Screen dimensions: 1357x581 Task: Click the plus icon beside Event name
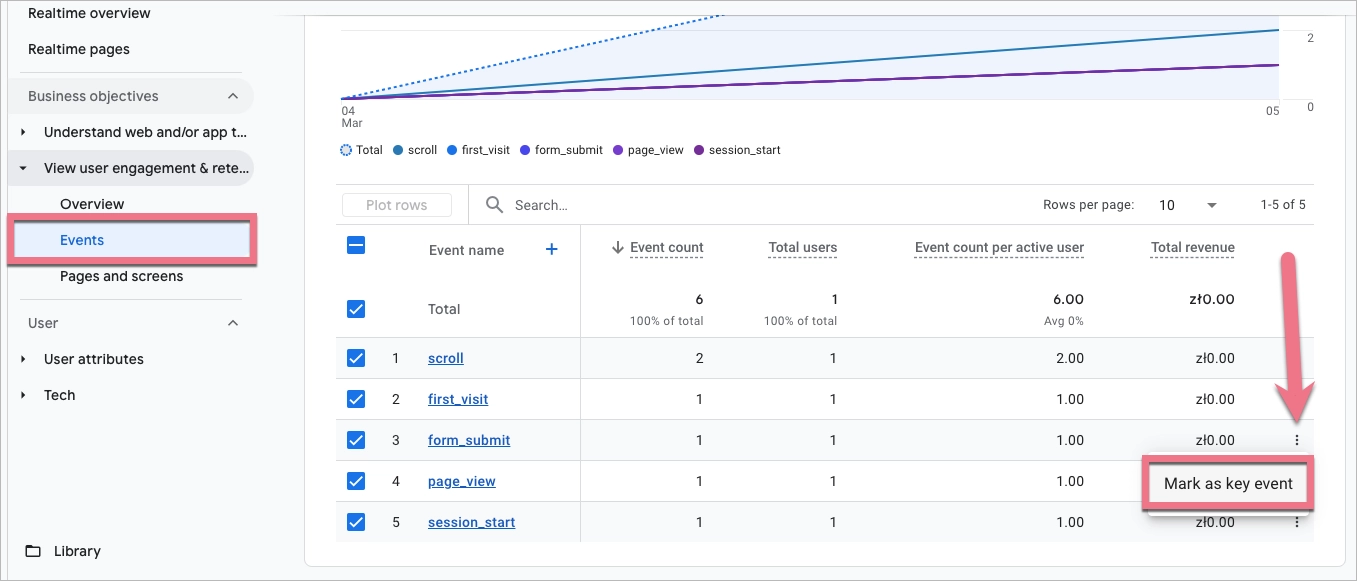[x=551, y=249]
